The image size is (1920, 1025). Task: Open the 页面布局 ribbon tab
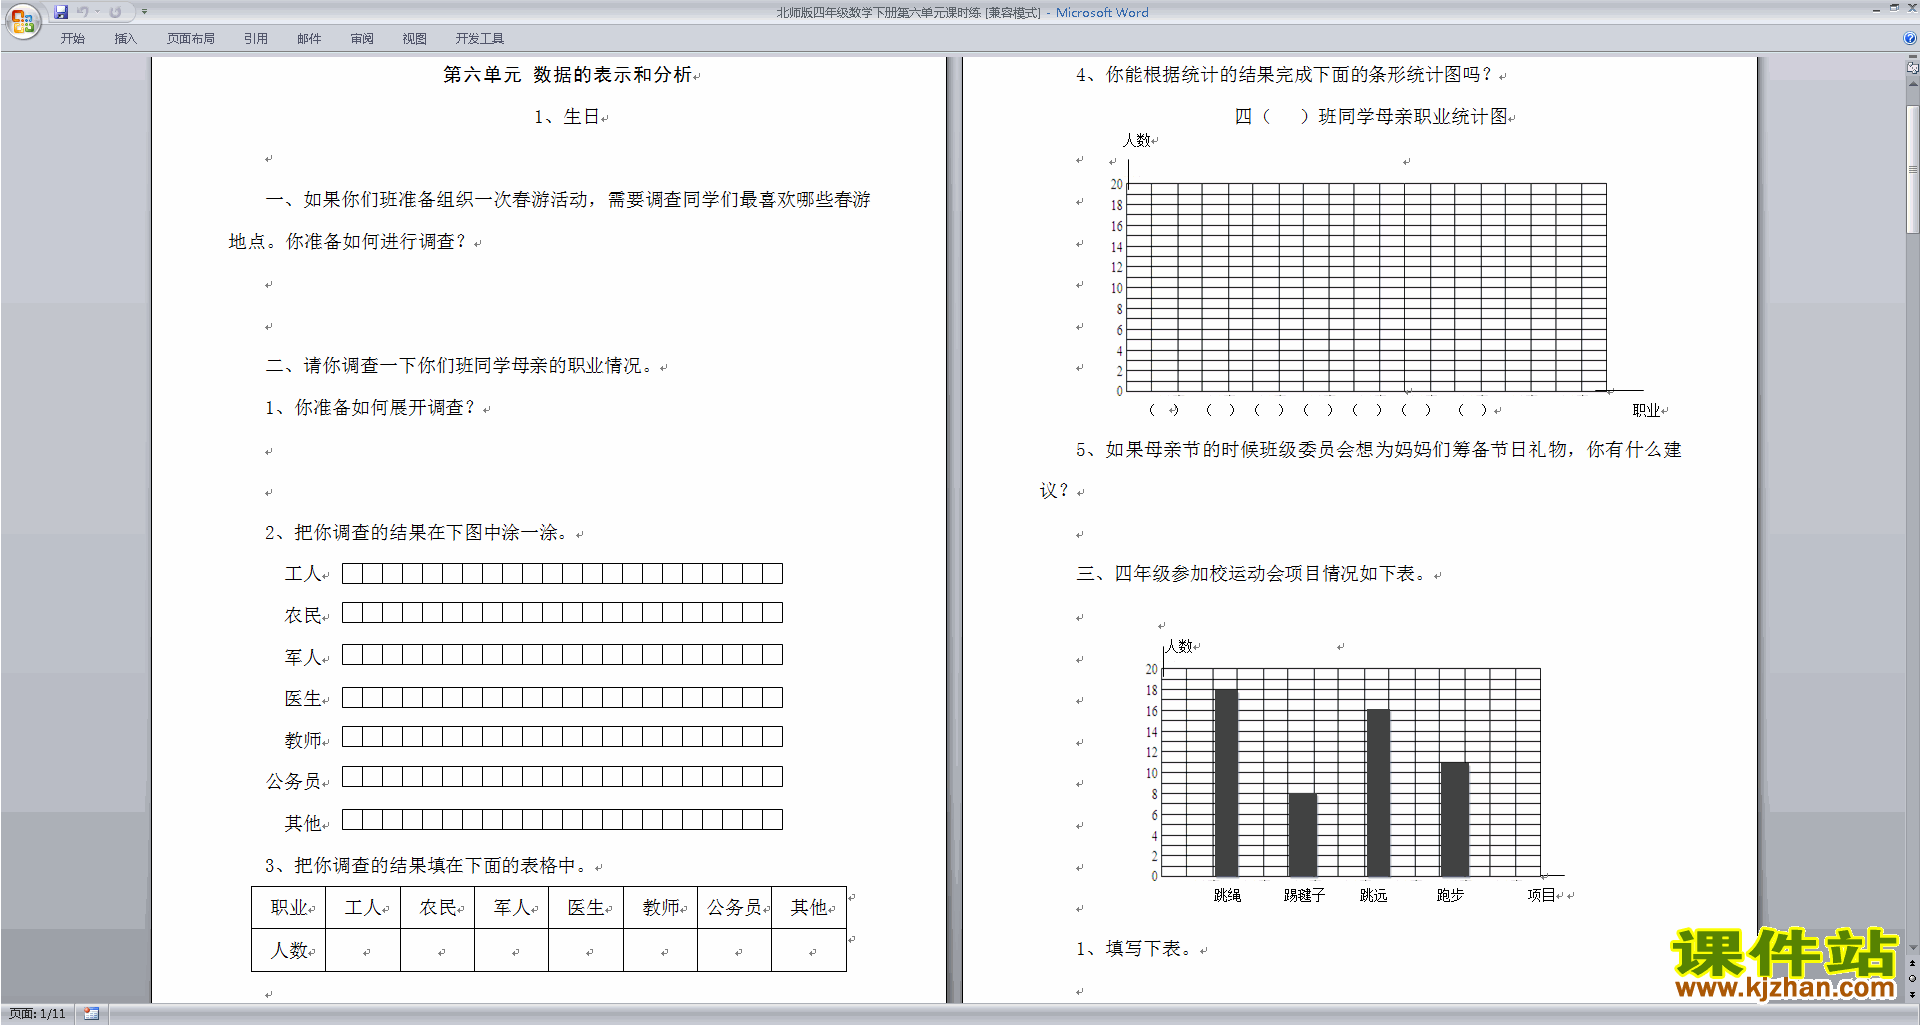pos(191,39)
